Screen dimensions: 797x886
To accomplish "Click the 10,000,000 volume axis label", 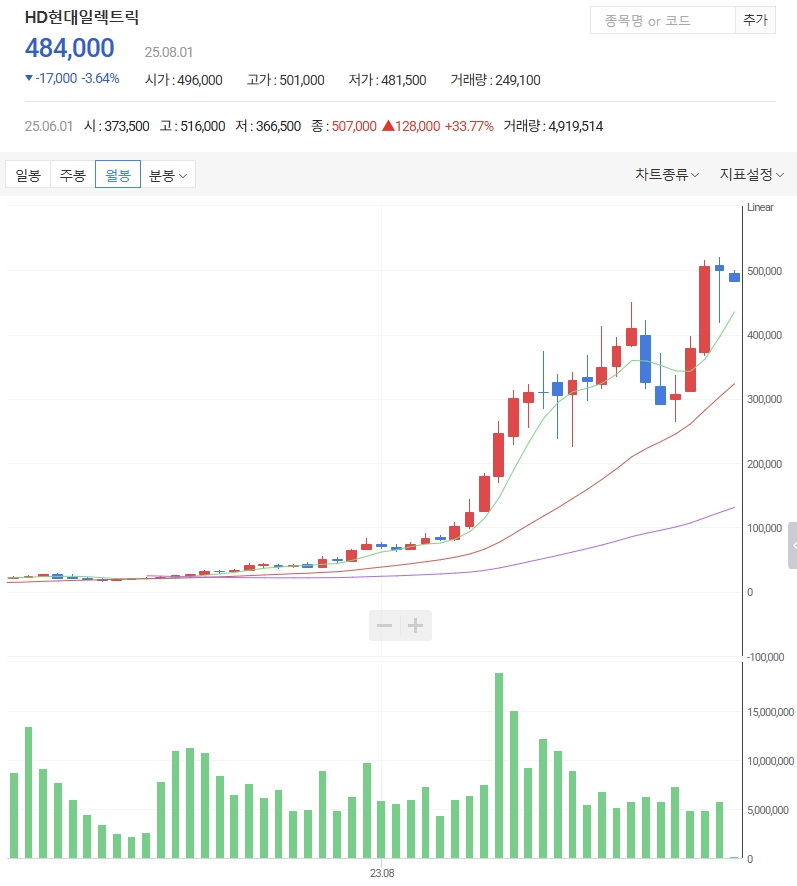I will point(768,761).
